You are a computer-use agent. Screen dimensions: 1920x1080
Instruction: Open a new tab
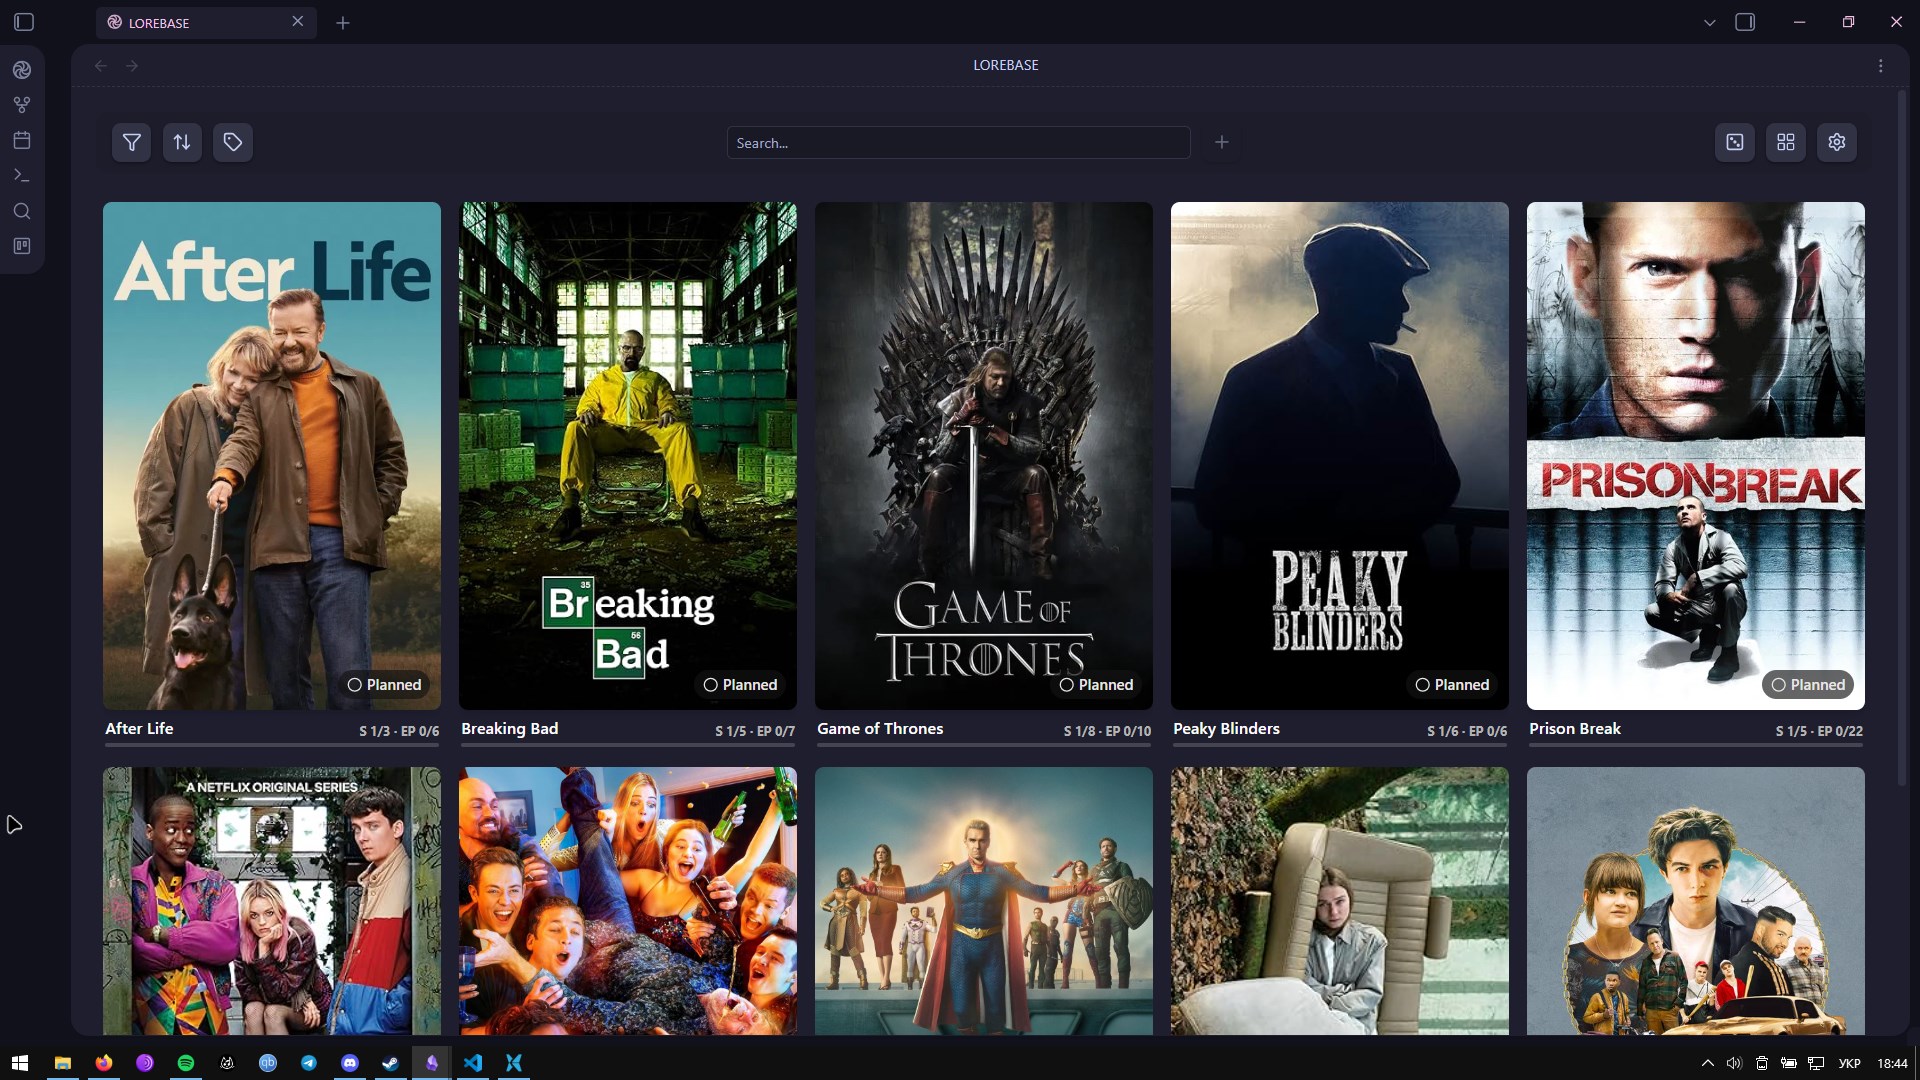click(x=343, y=22)
